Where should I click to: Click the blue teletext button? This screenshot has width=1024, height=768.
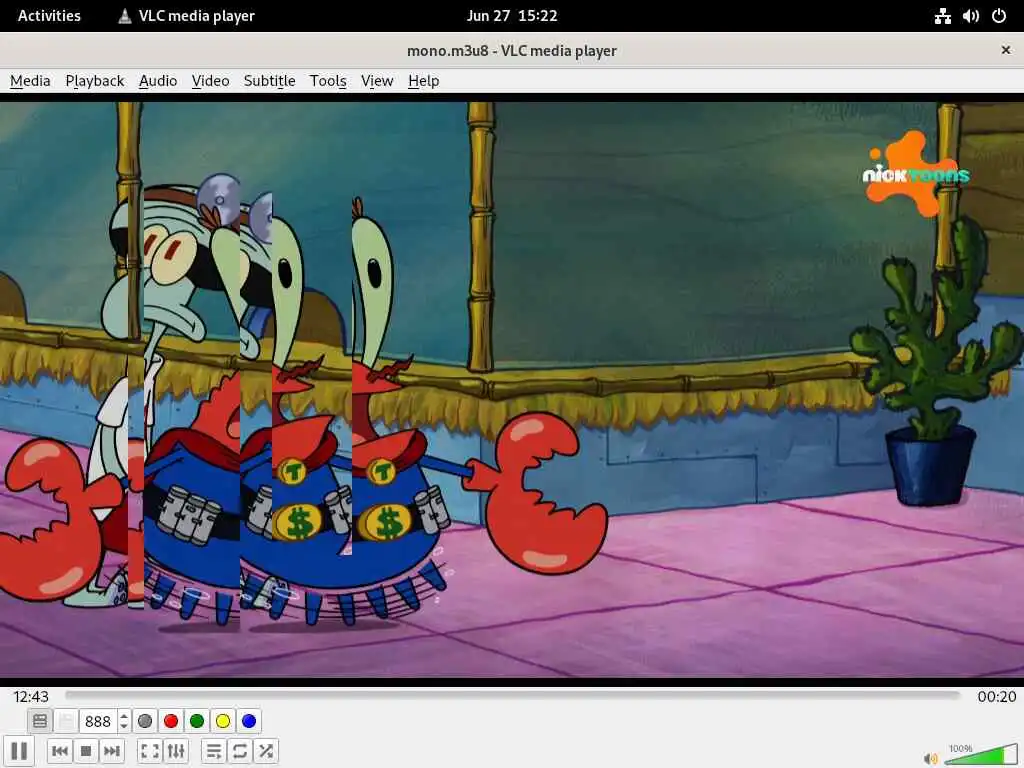249,721
